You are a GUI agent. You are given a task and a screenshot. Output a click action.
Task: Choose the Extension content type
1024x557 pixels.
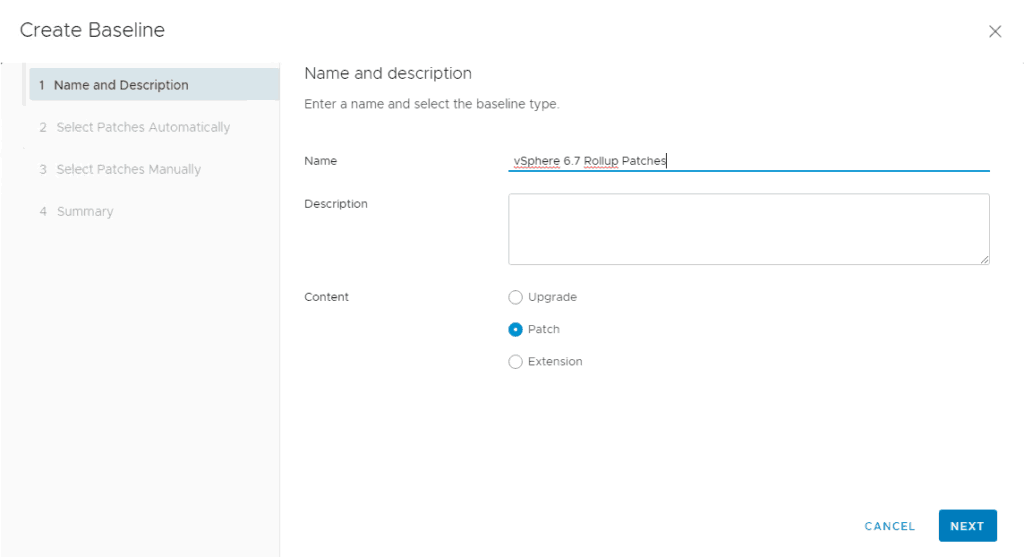pyautogui.click(x=516, y=361)
